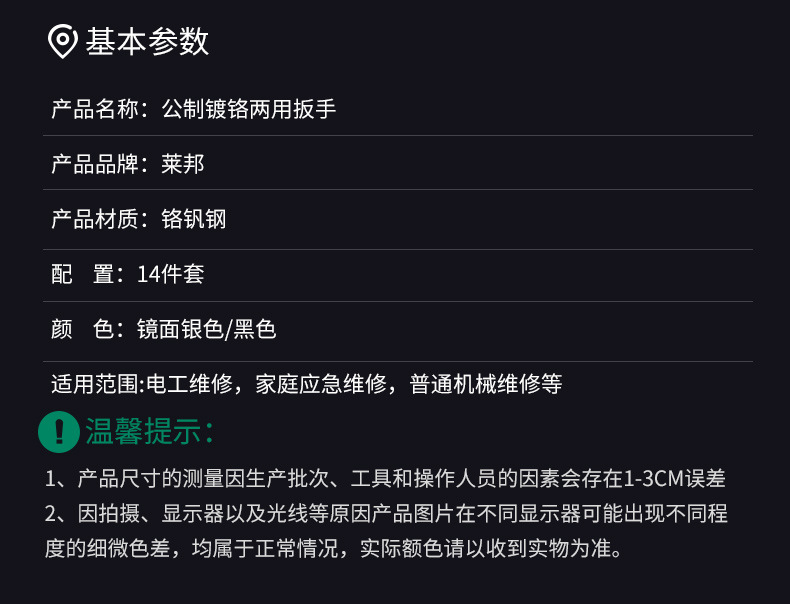Click the 14件套 configuration value
This screenshot has width=790, height=604.
(171, 274)
